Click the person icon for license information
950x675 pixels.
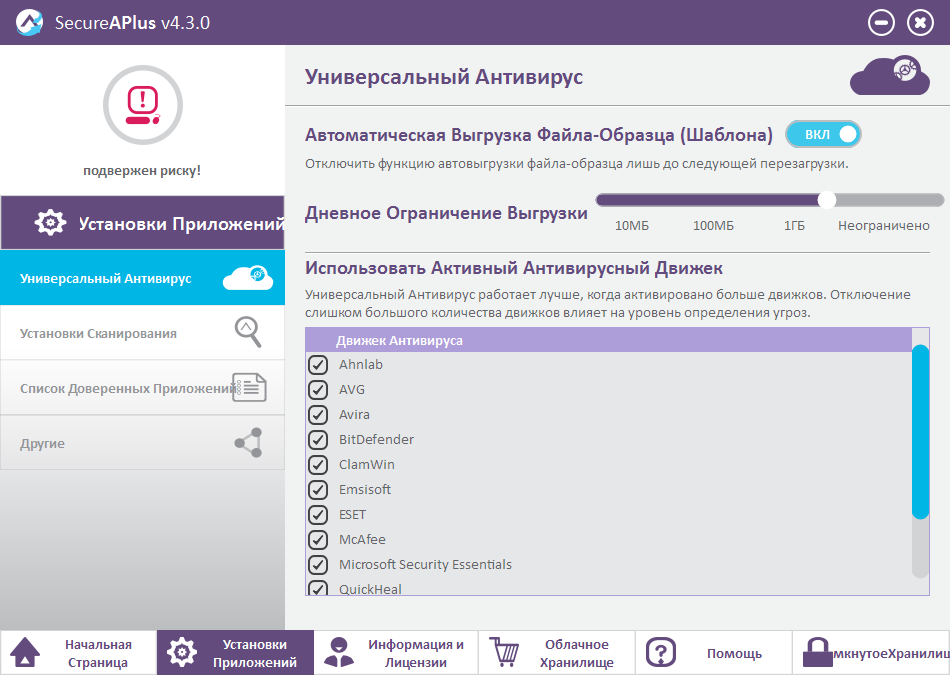(339, 653)
